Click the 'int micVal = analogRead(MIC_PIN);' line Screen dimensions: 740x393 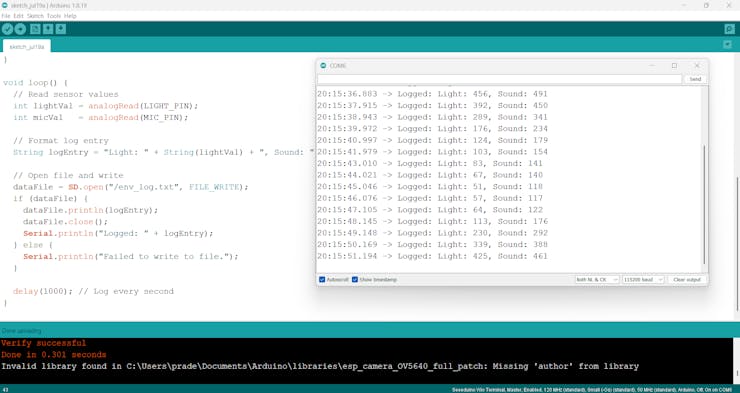click(101, 117)
